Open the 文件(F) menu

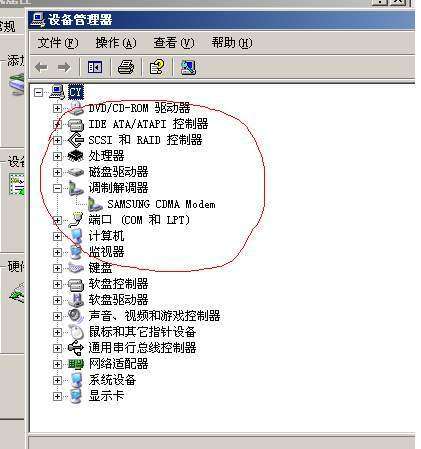point(58,43)
